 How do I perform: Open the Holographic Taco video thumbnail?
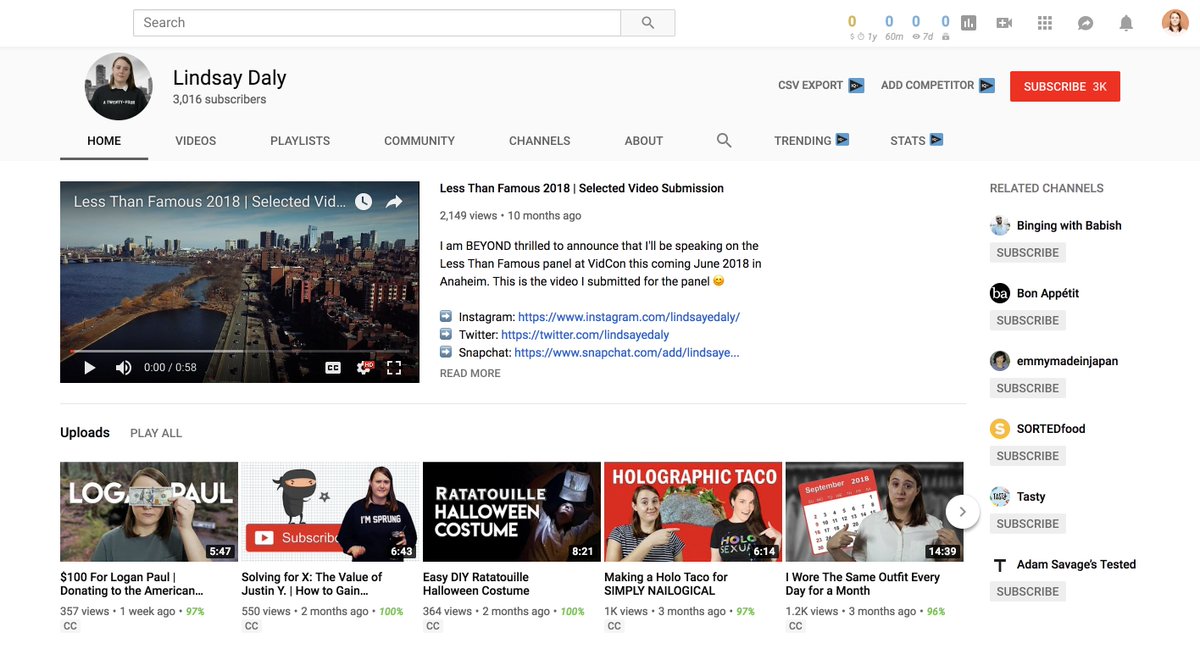coord(693,512)
